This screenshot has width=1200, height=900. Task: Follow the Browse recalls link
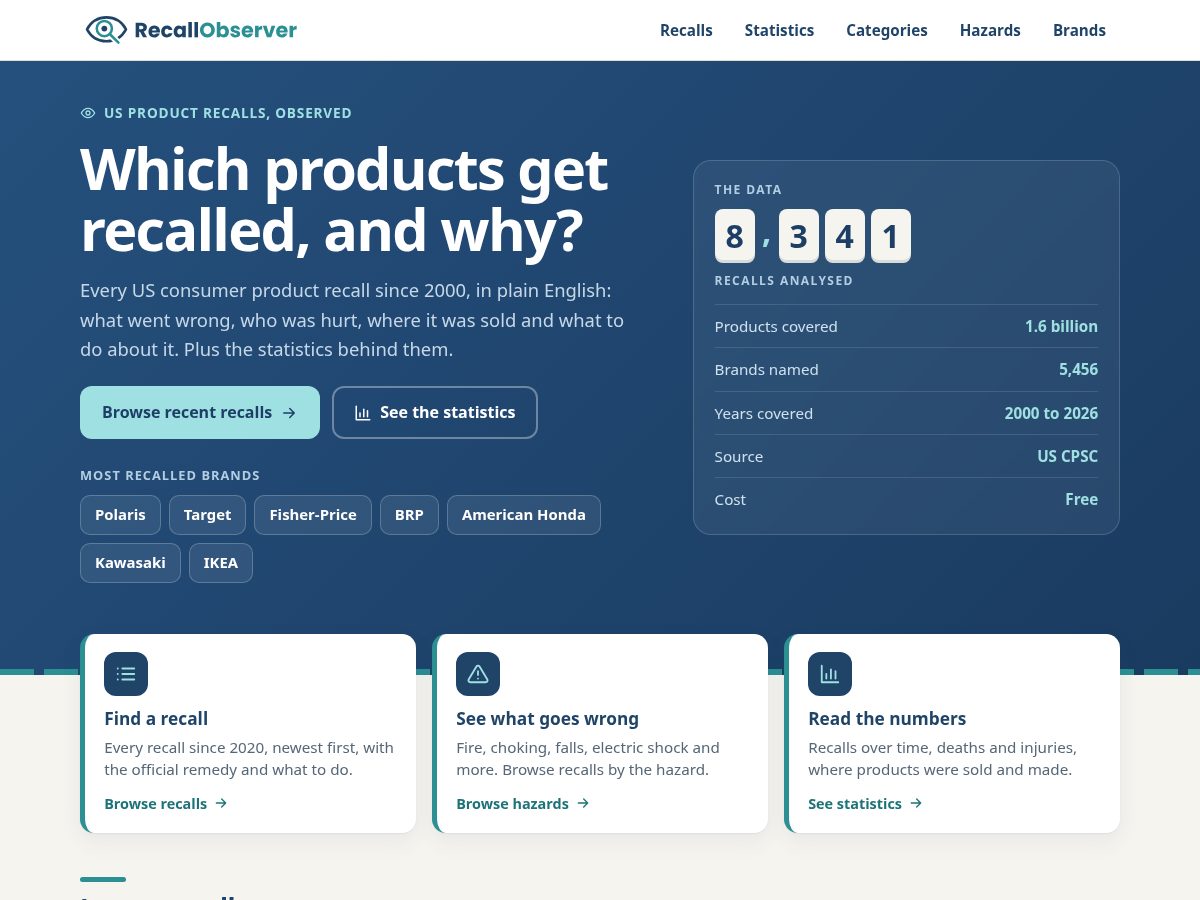click(166, 803)
